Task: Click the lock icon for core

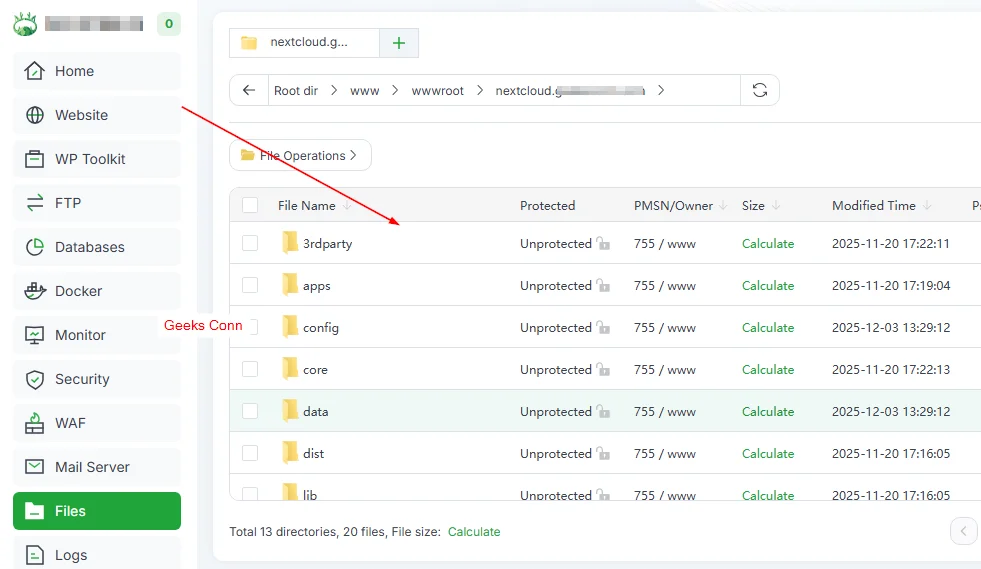Action: 603,369
